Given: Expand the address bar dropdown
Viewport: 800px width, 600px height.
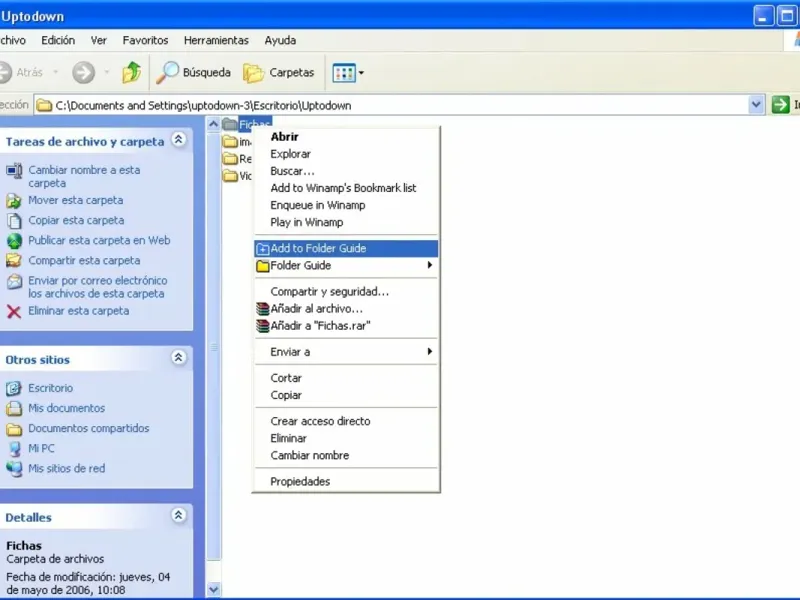Looking at the screenshot, I should (756, 105).
